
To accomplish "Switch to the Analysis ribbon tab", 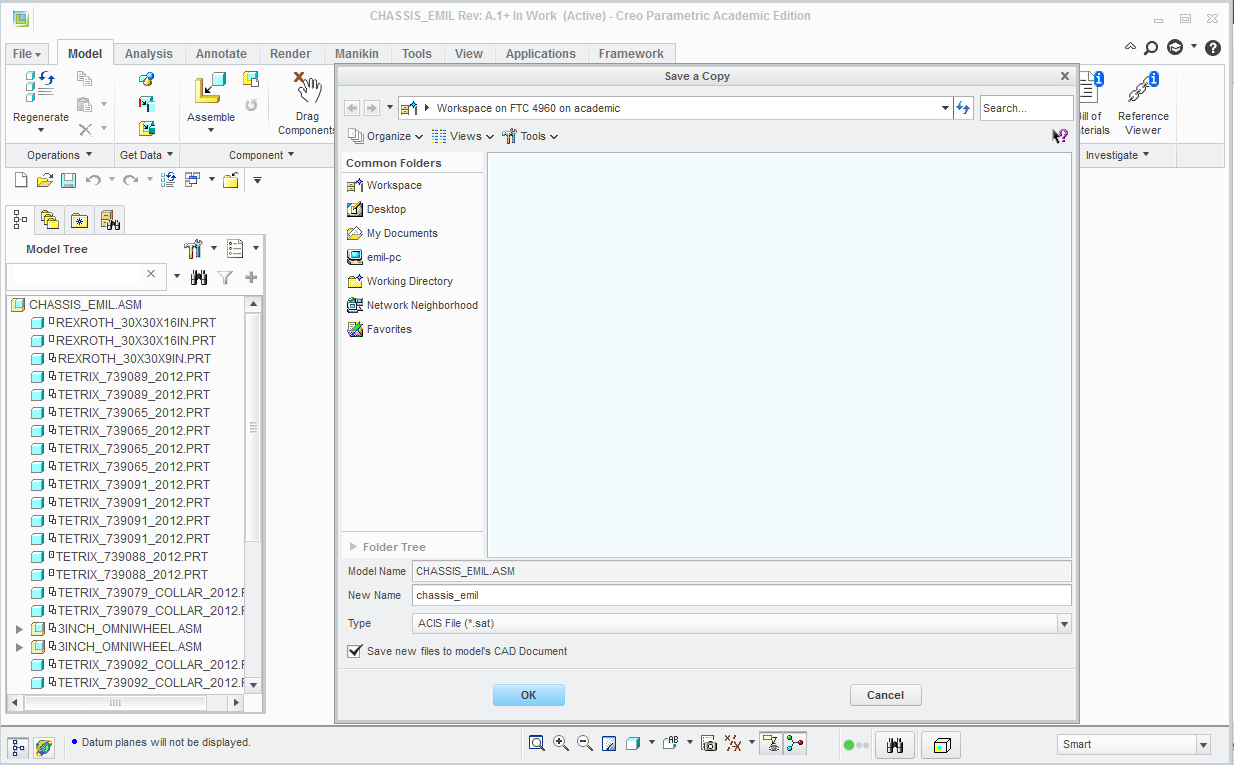I will pyautogui.click(x=149, y=54).
